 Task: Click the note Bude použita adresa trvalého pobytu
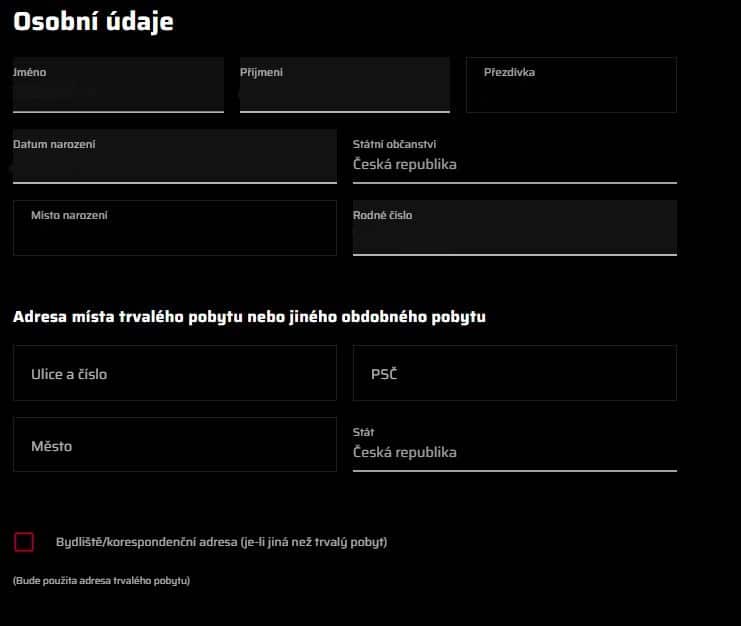click(x=102, y=581)
